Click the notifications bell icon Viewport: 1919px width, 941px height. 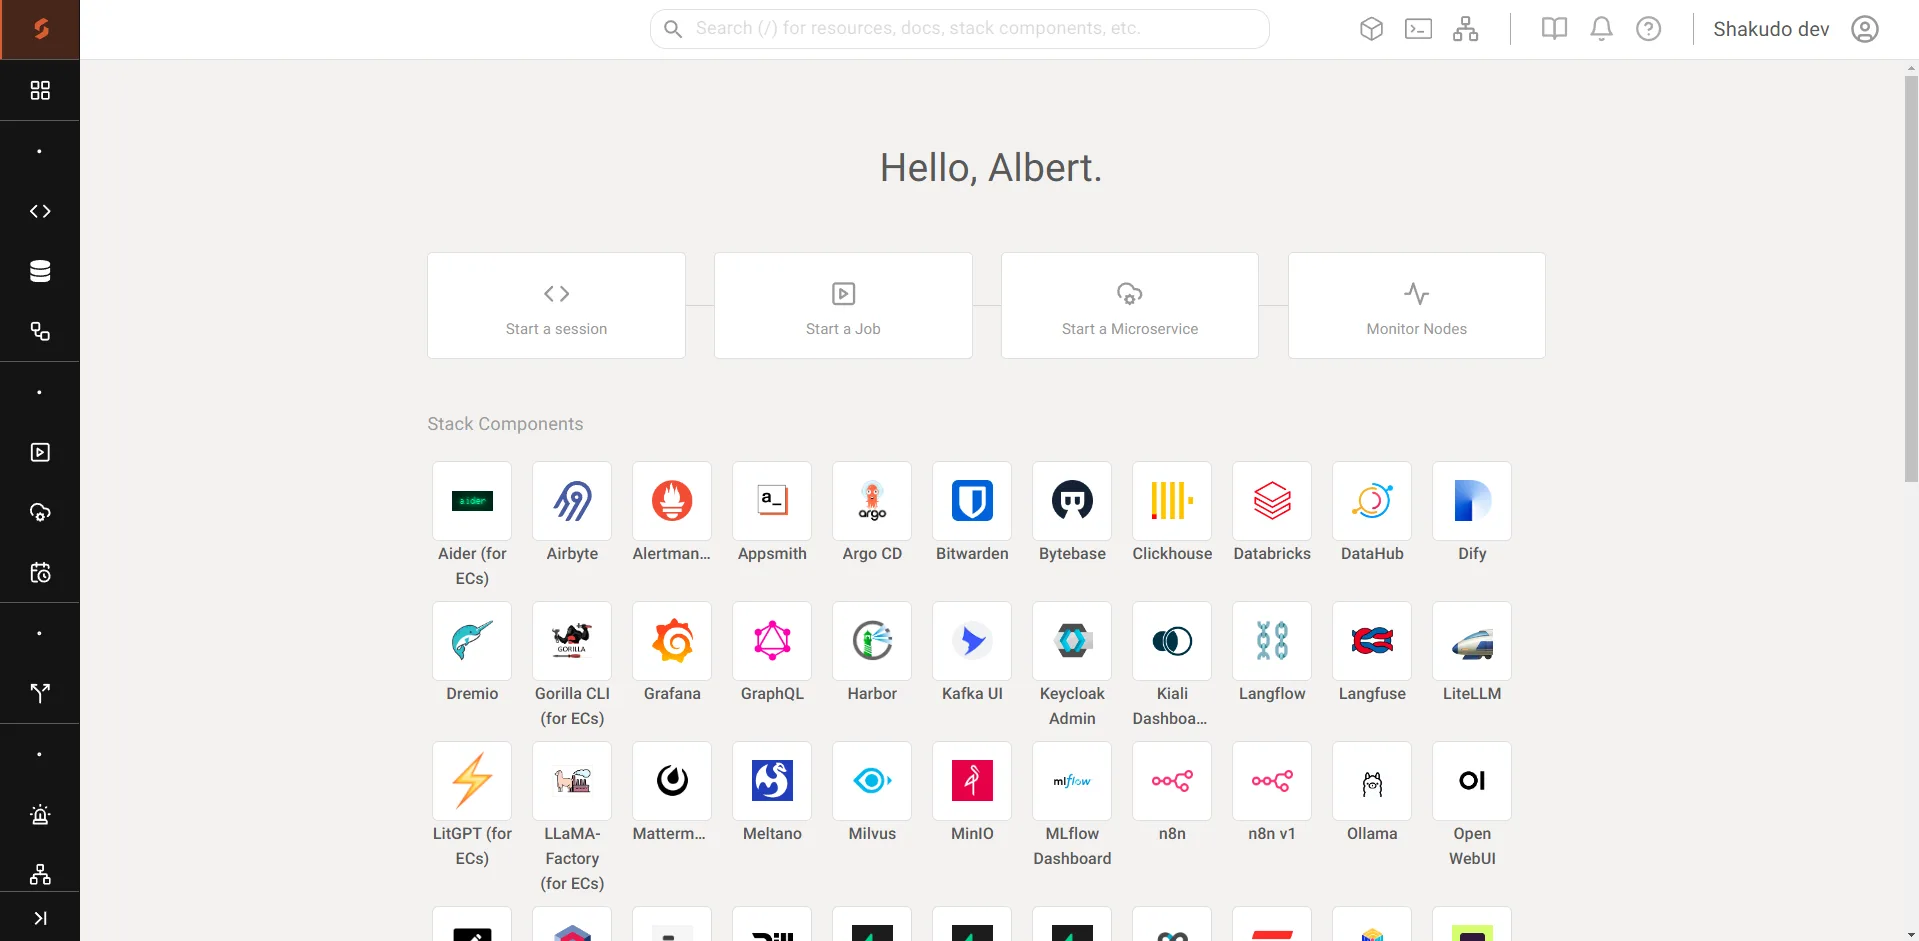1601,29
